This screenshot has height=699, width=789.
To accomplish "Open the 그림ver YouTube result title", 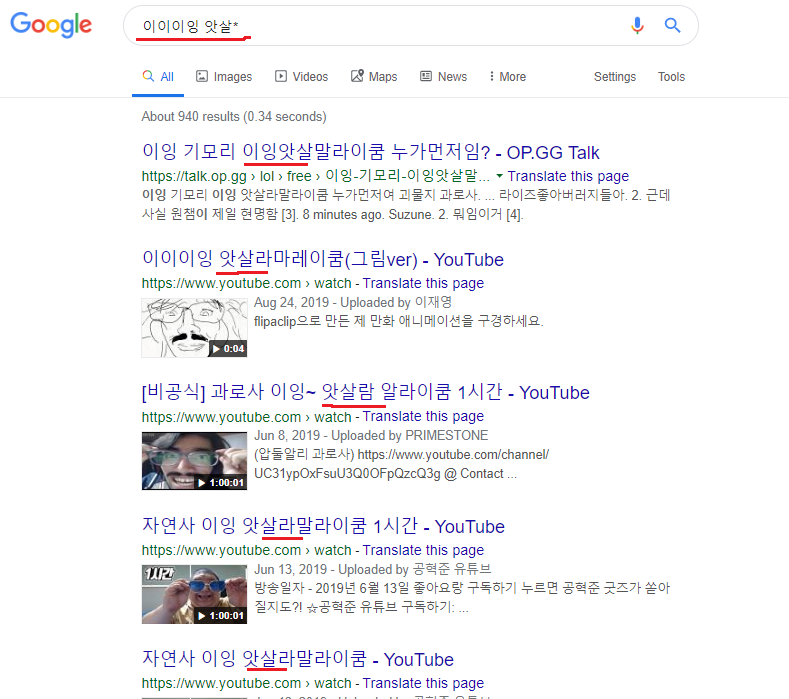I will pos(323,260).
